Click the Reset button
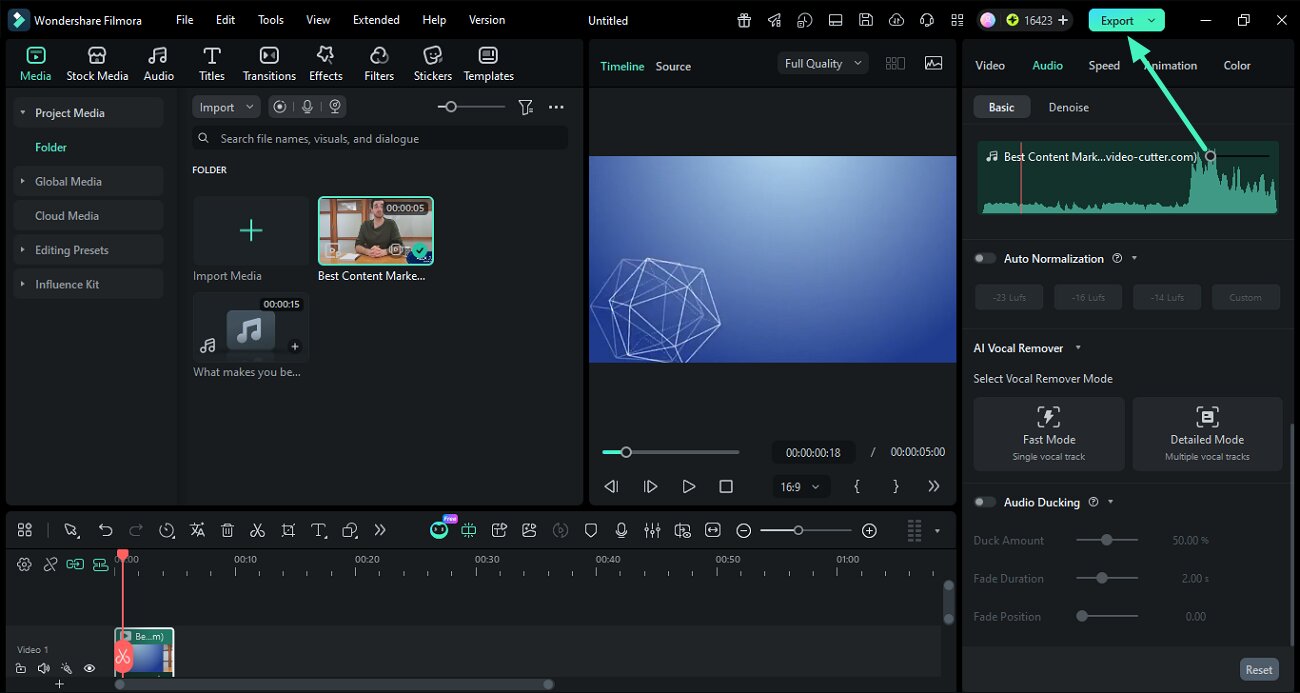1300x693 pixels. point(1259,670)
